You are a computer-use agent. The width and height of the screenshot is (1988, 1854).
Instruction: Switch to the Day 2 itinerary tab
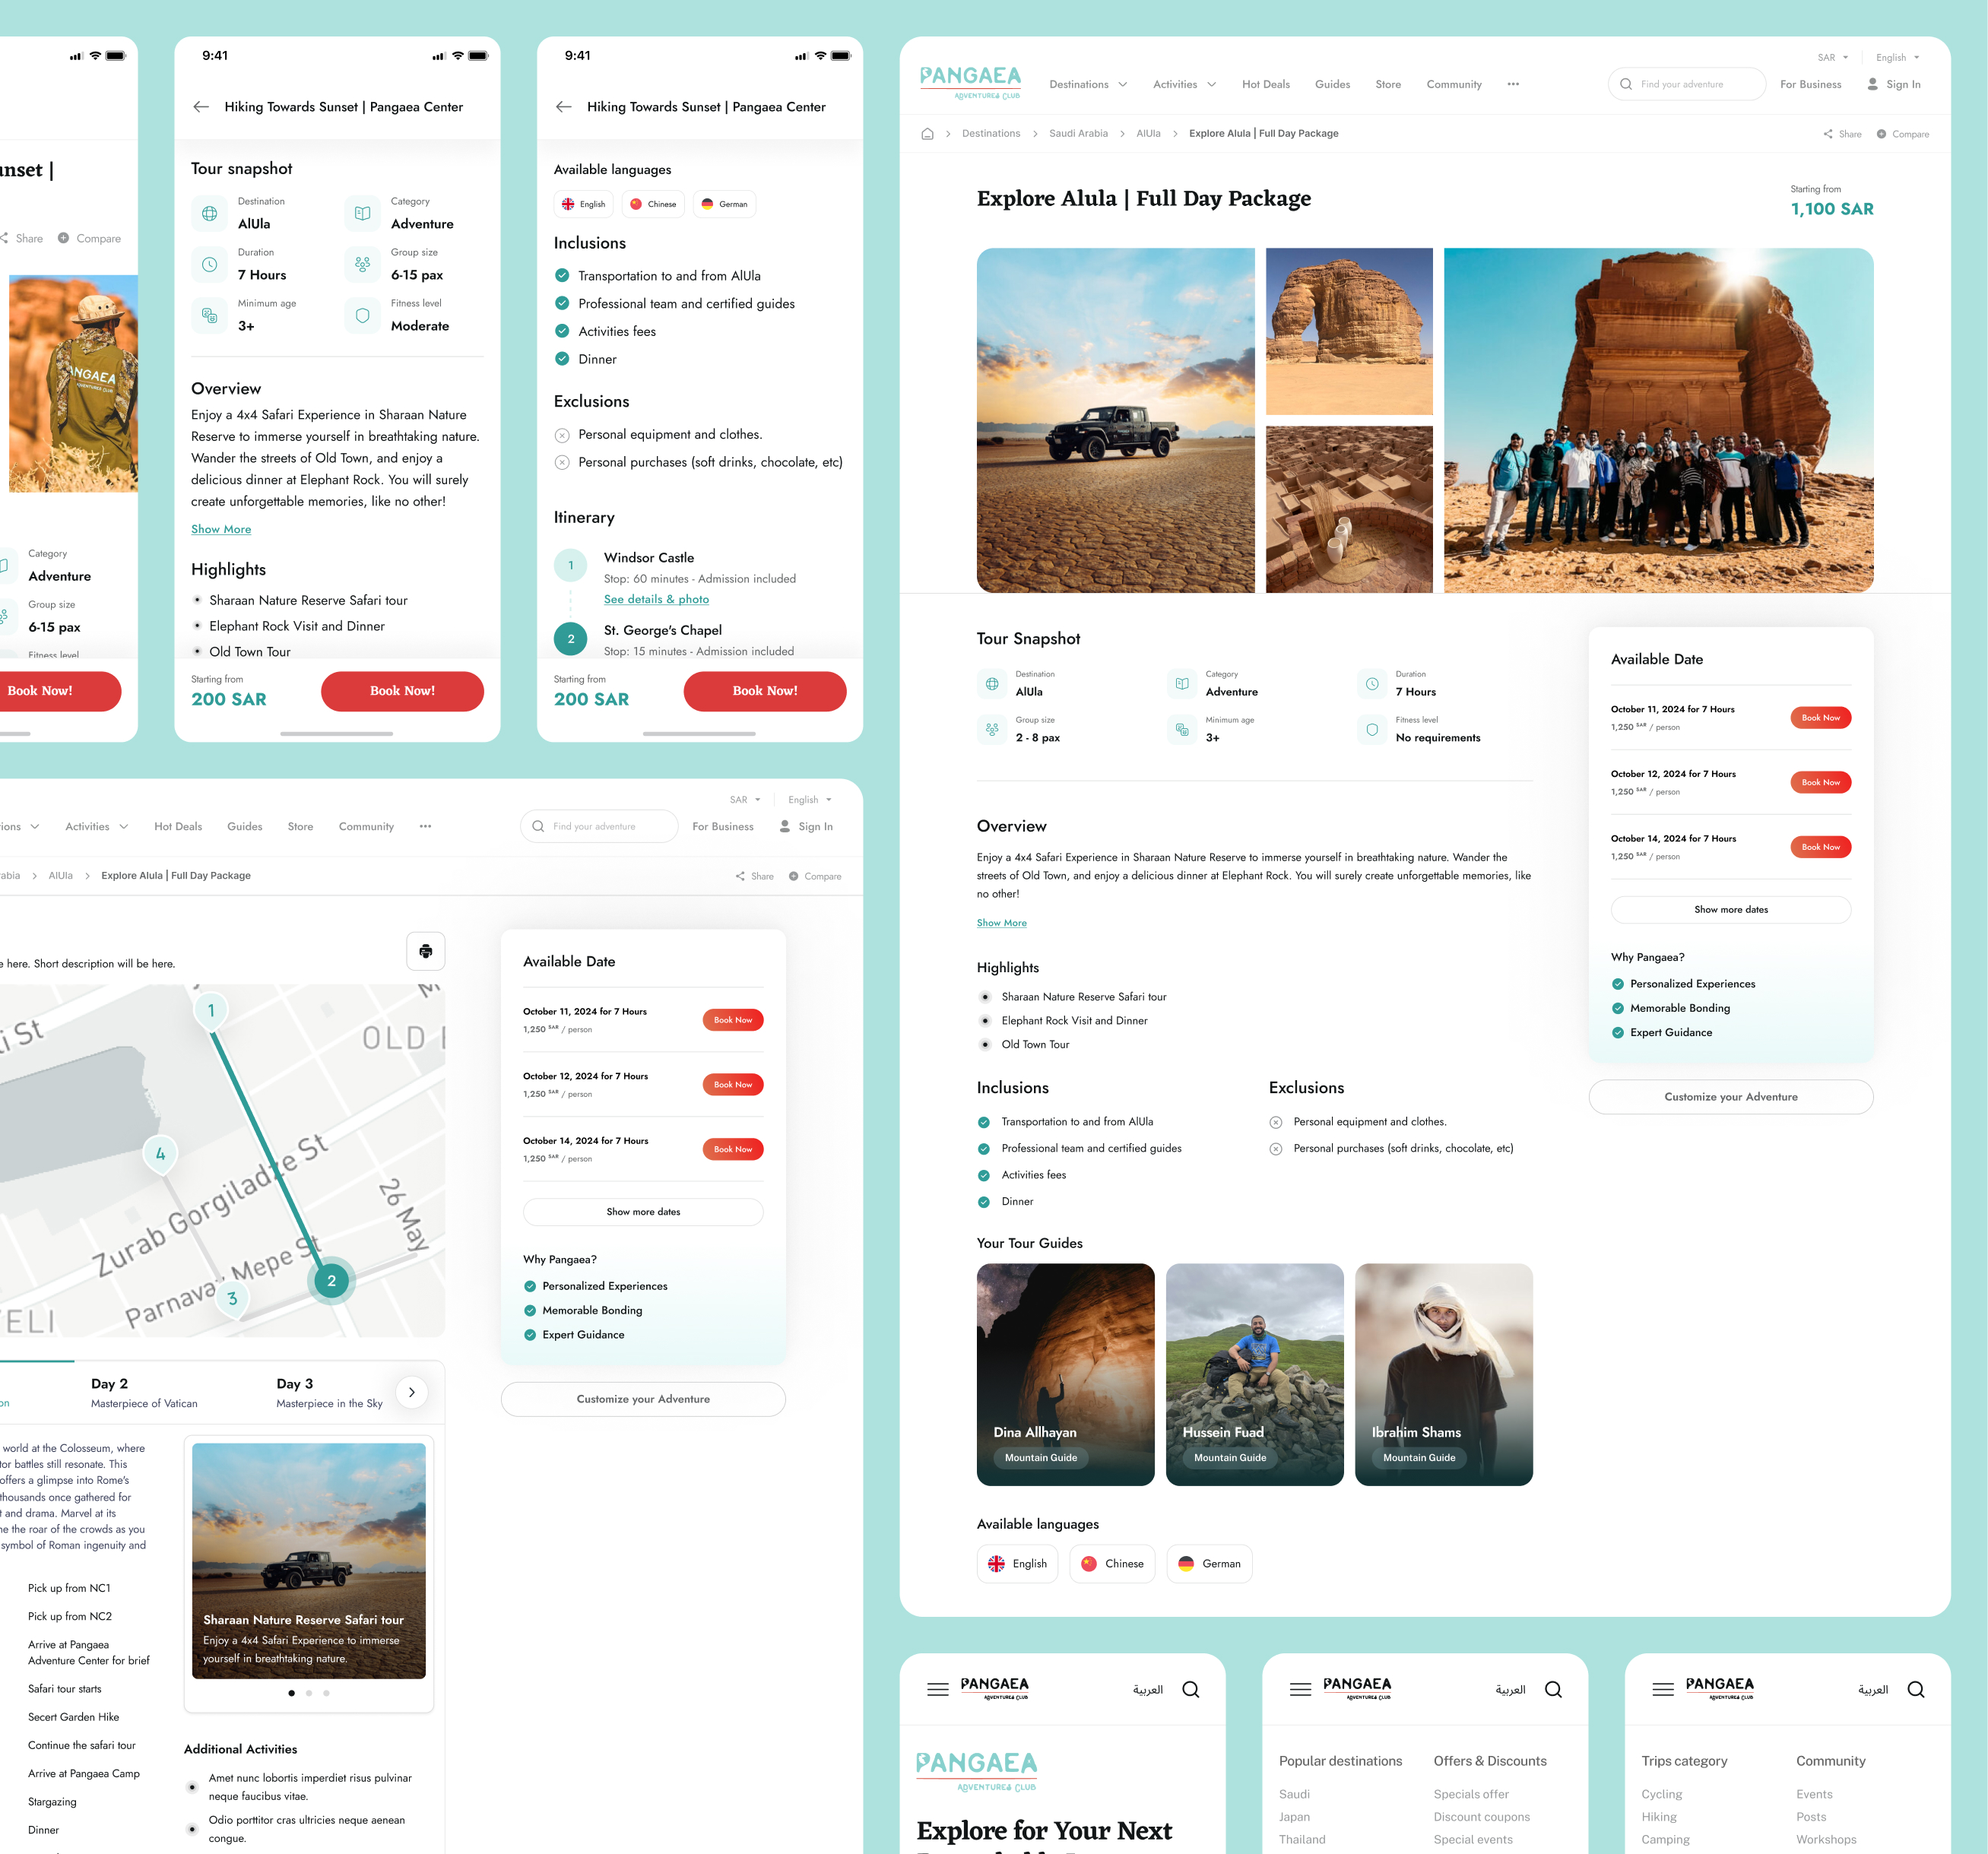(x=144, y=1392)
